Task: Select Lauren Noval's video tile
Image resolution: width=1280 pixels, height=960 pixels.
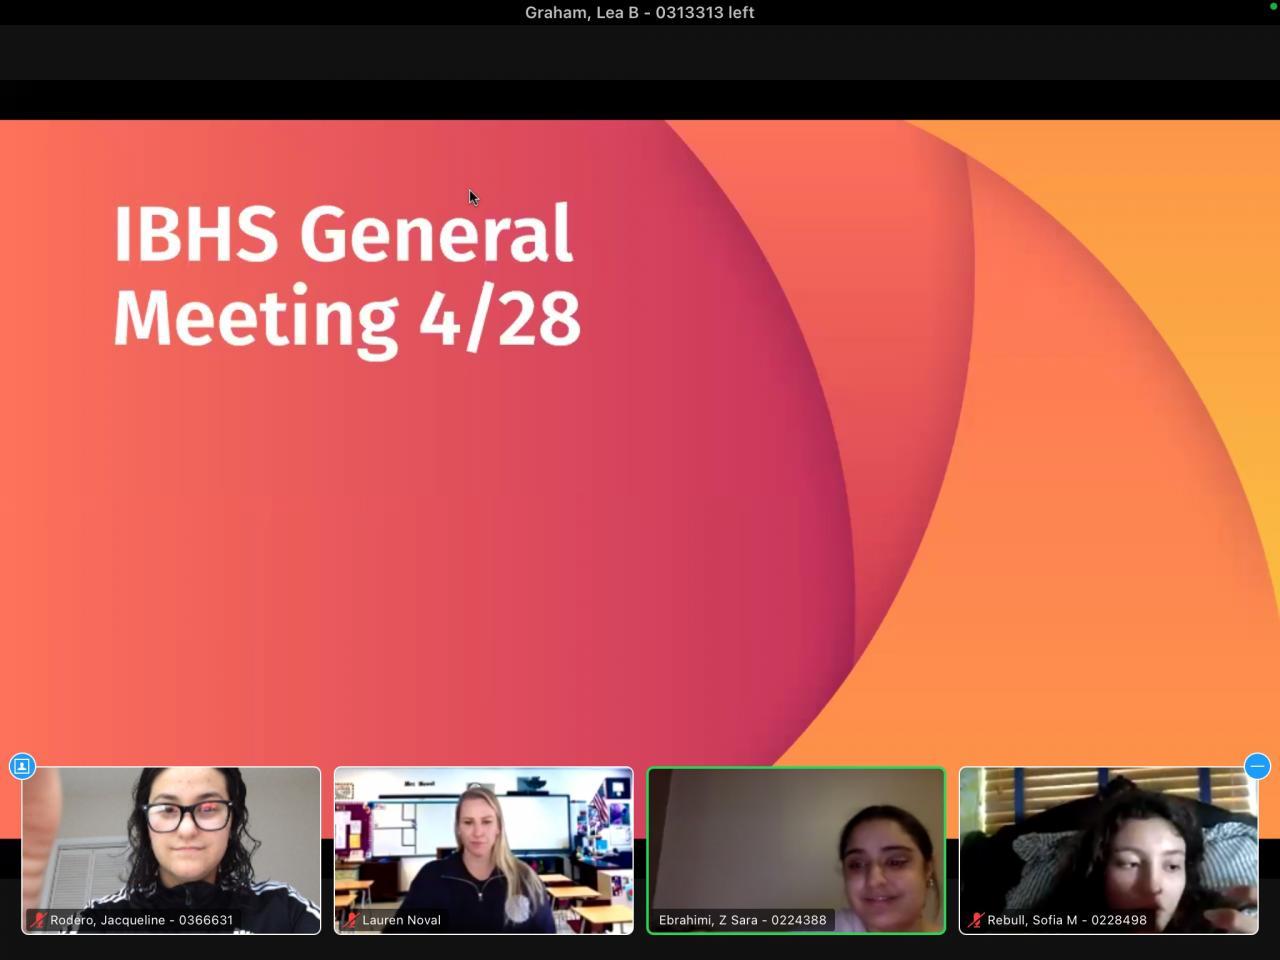Action: tap(484, 851)
